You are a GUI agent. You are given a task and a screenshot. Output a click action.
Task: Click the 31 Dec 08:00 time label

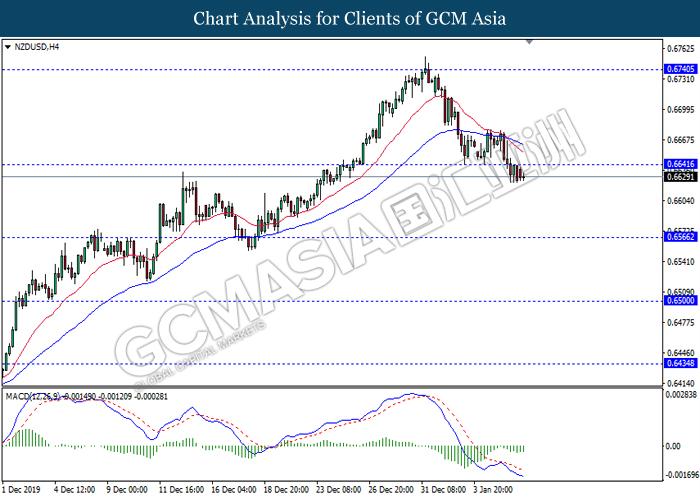[443, 490]
